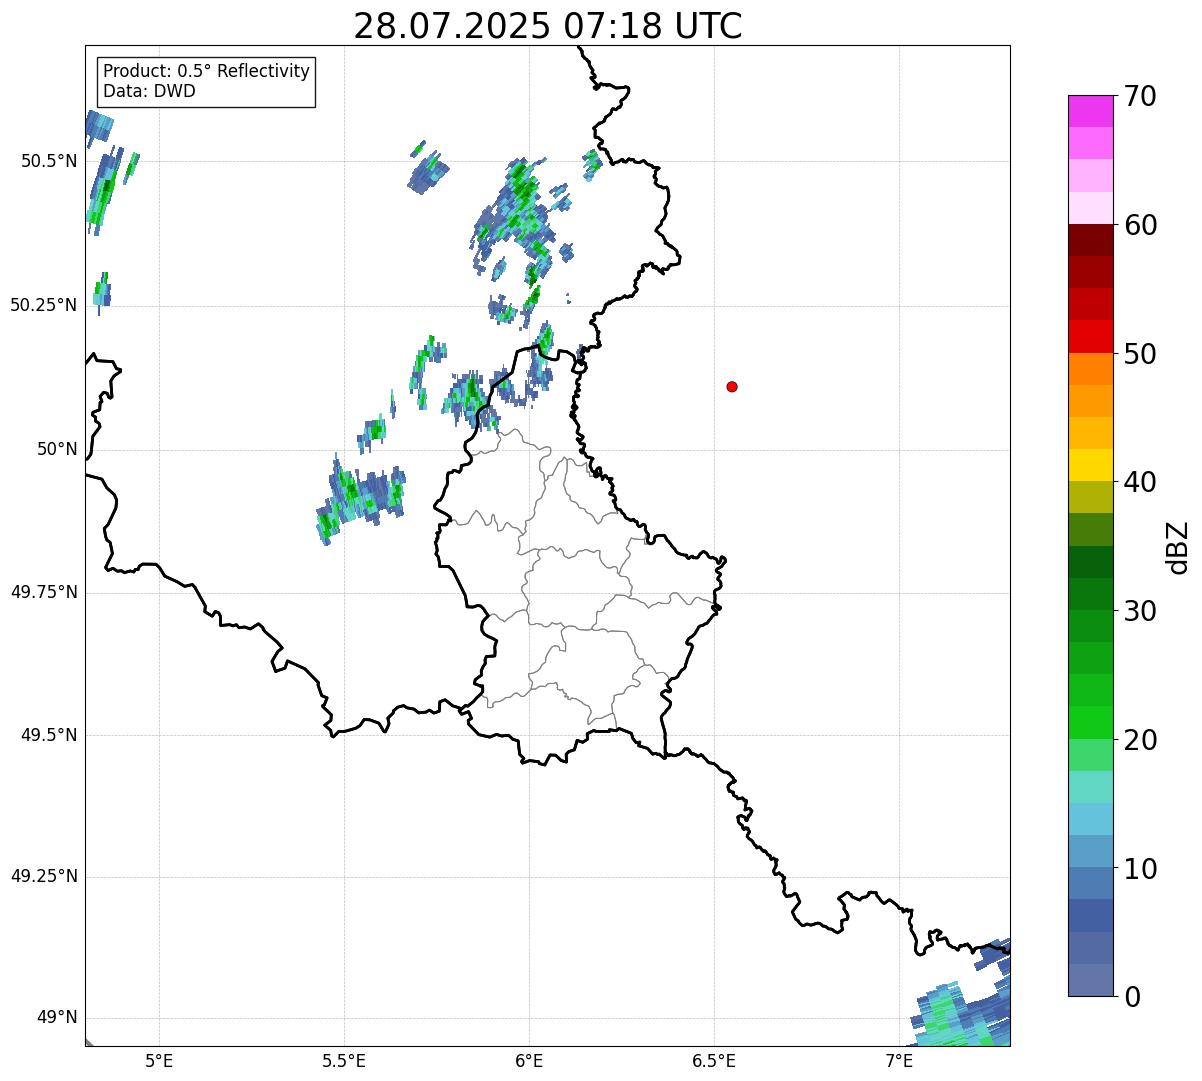Click 'Product: 0.5° Reflectivity' legend text
Viewport: 1202px width, 1081px height.
(x=207, y=72)
